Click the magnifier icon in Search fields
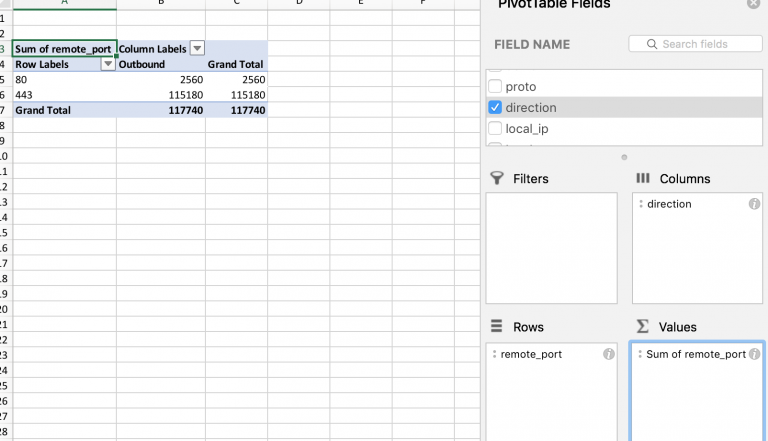The image size is (768, 441). point(653,44)
